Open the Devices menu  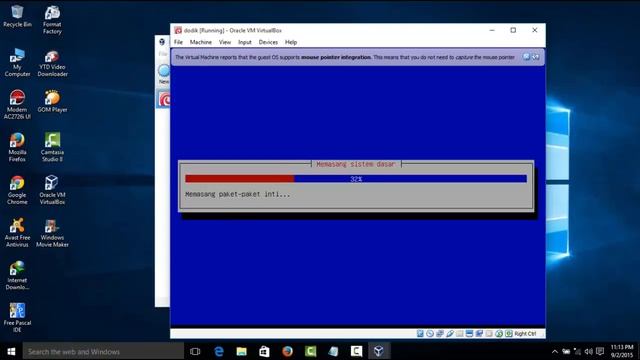point(268,42)
